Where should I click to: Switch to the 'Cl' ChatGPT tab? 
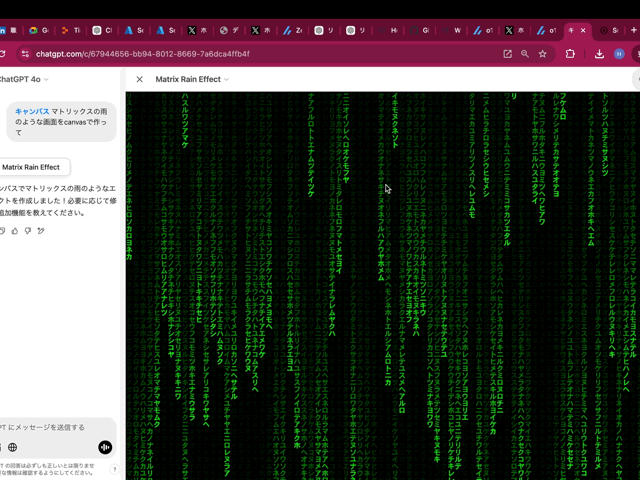pos(102,30)
